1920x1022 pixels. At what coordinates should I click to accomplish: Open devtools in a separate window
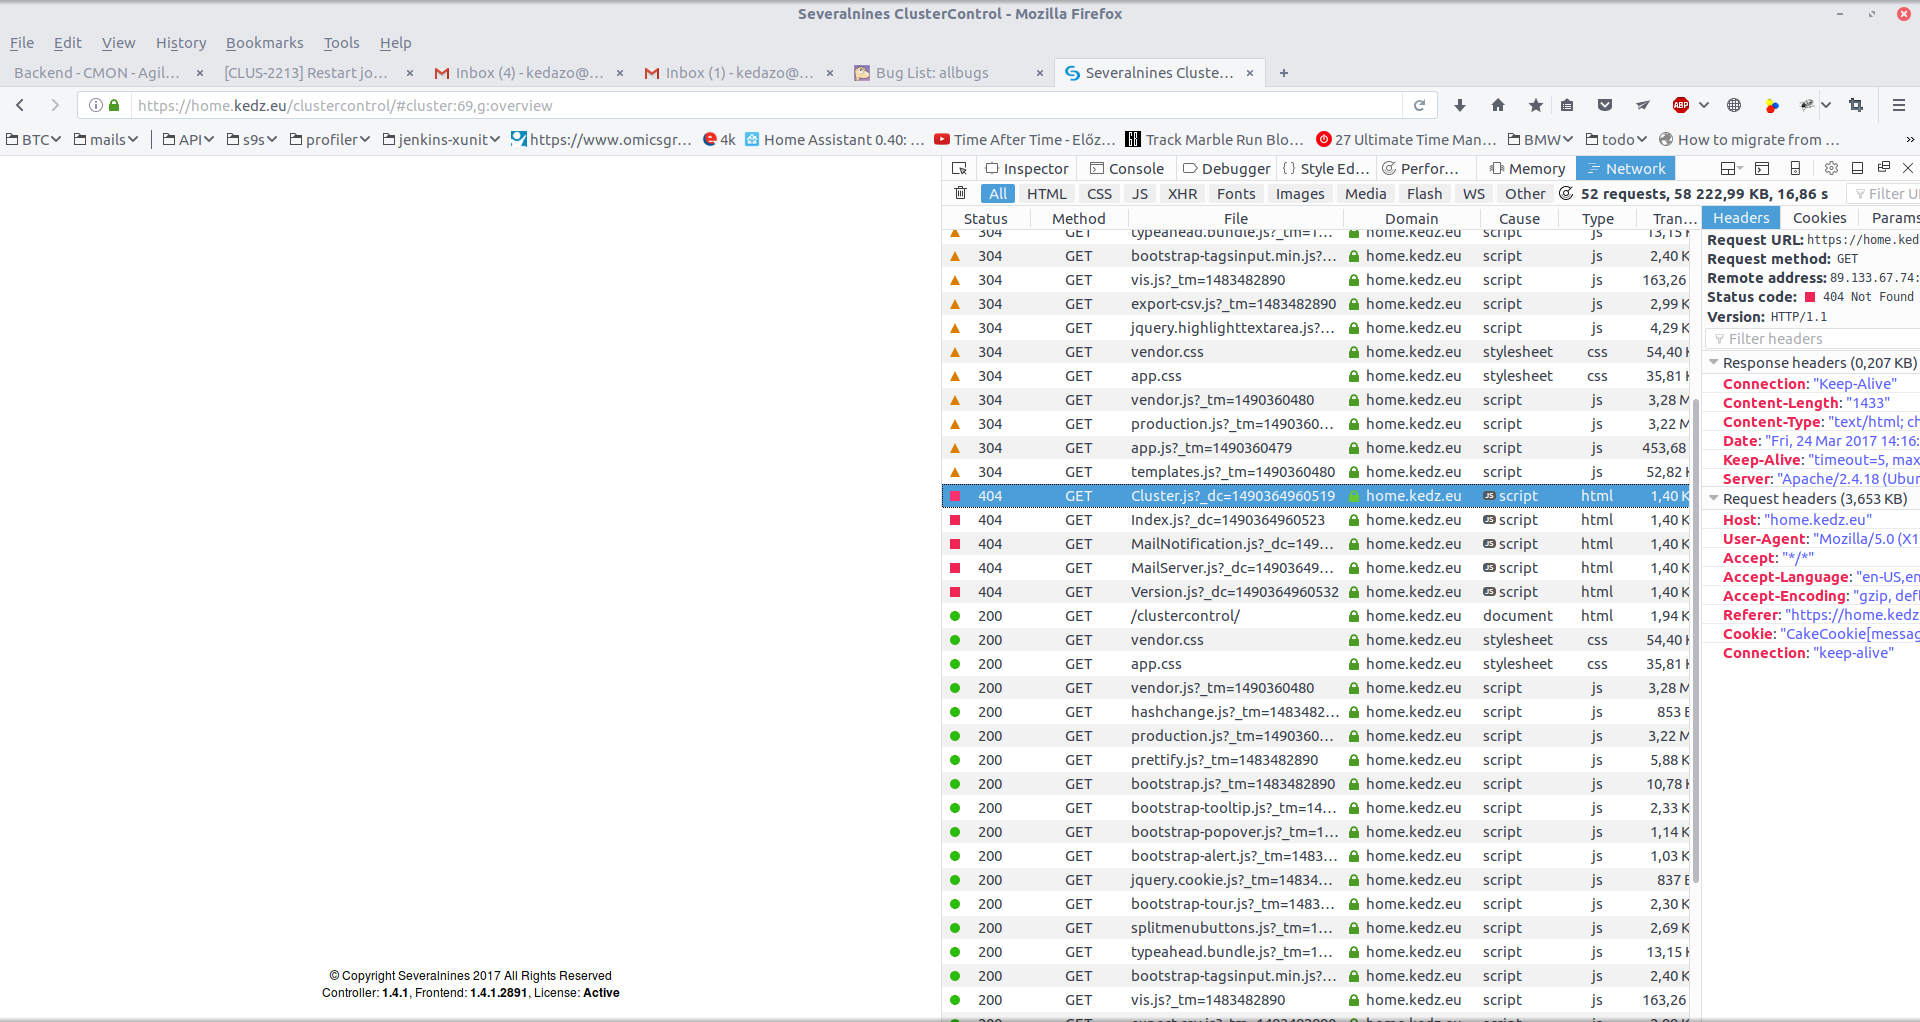coord(1883,168)
